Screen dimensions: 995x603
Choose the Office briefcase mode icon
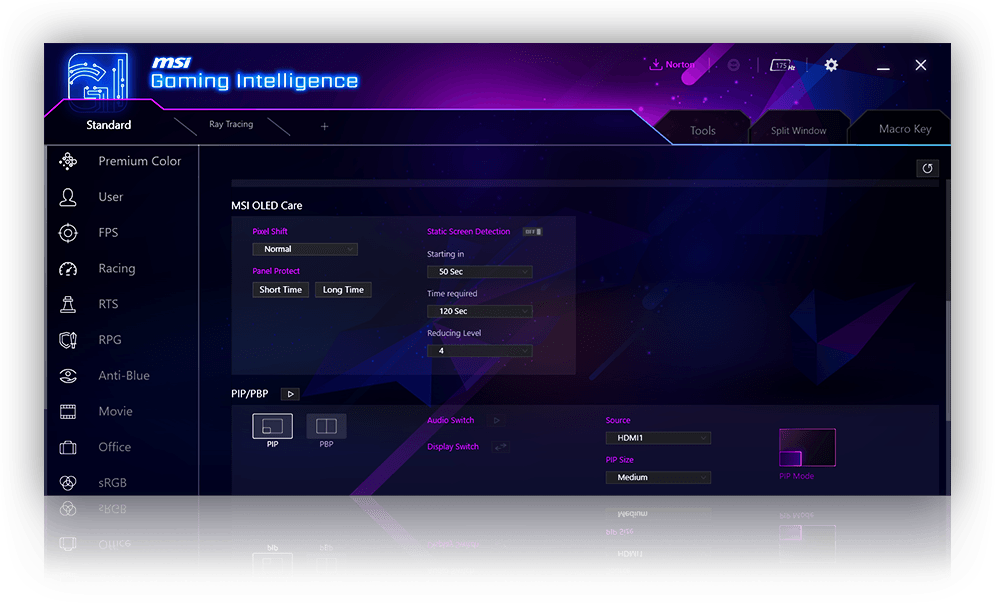pos(68,447)
